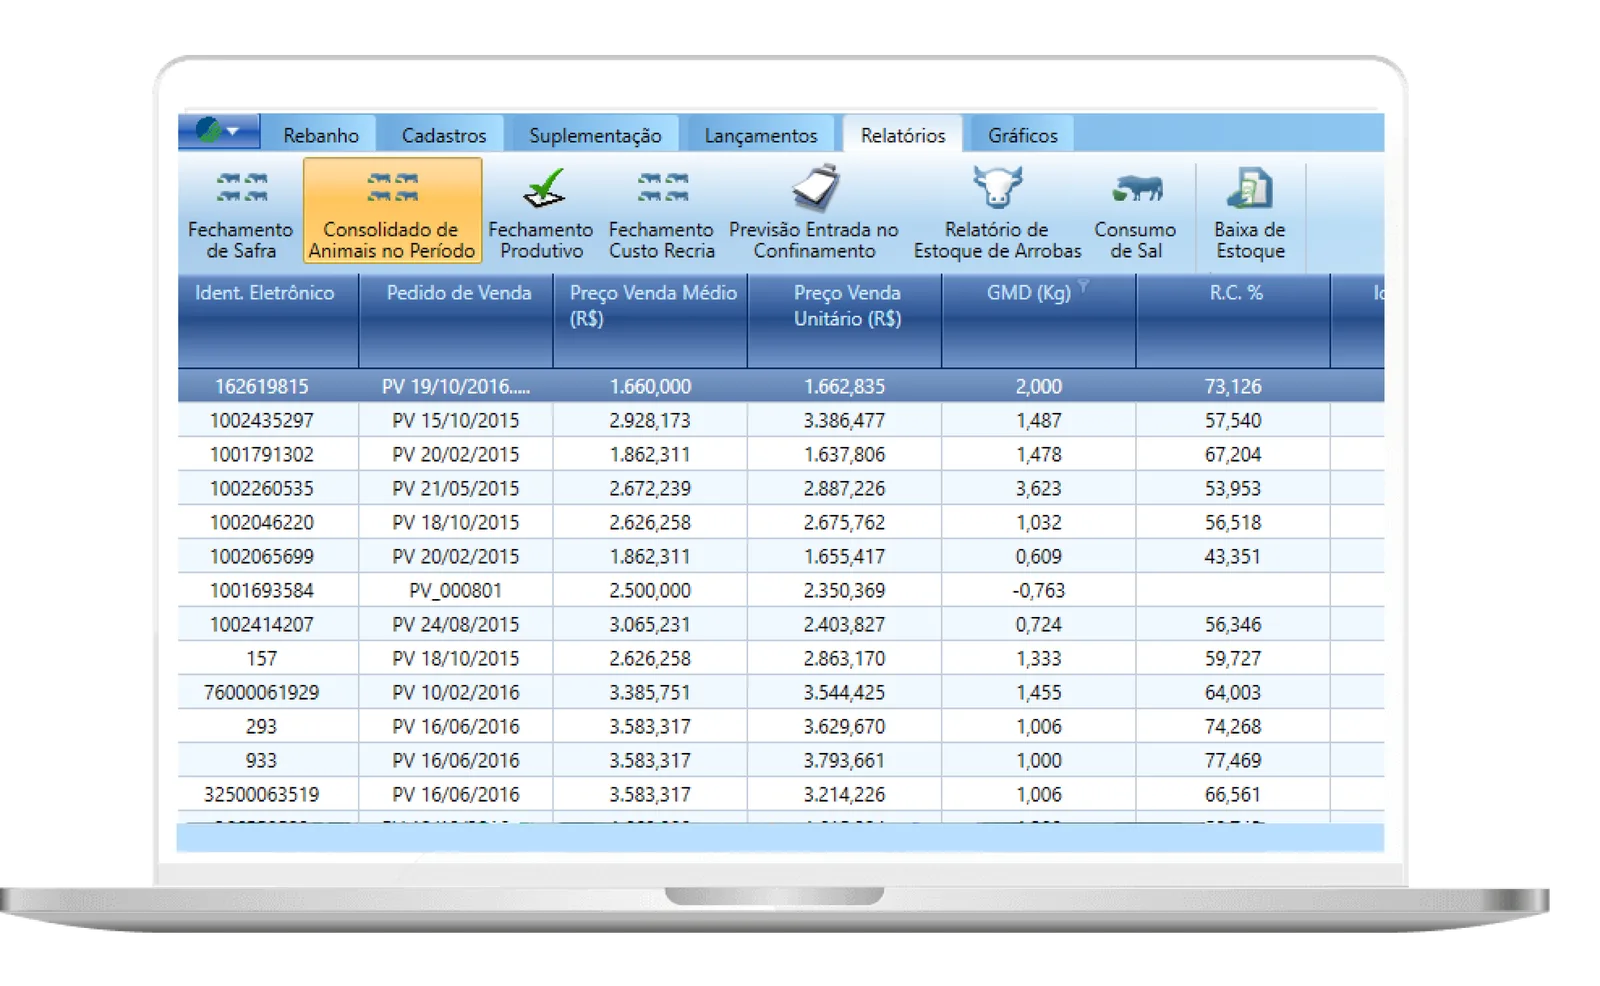
Task: Open the Fechamento de Safra report
Action: click(x=240, y=212)
